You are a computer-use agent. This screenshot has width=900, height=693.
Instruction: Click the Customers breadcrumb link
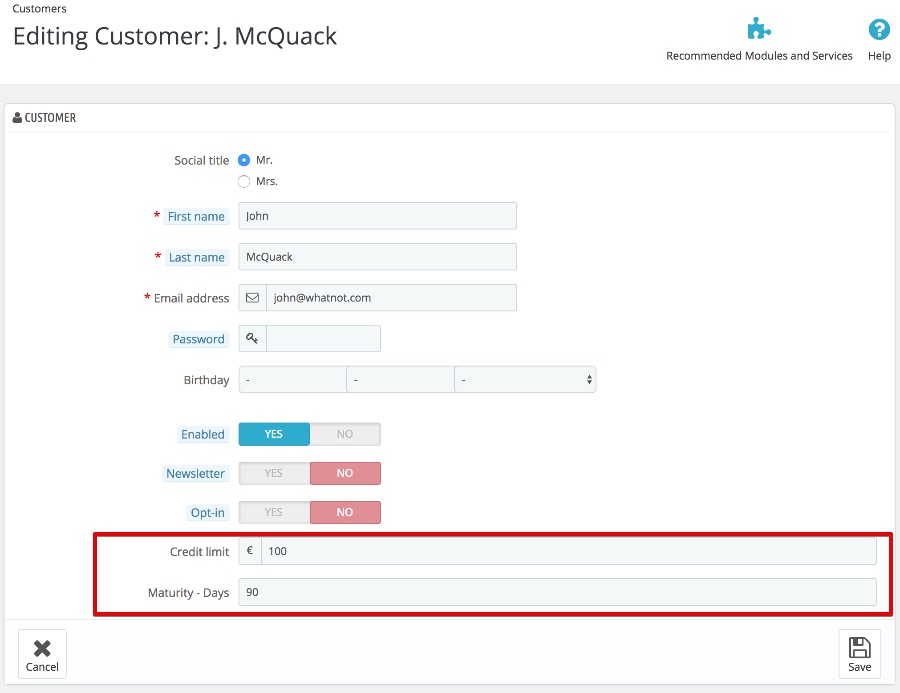tap(39, 9)
